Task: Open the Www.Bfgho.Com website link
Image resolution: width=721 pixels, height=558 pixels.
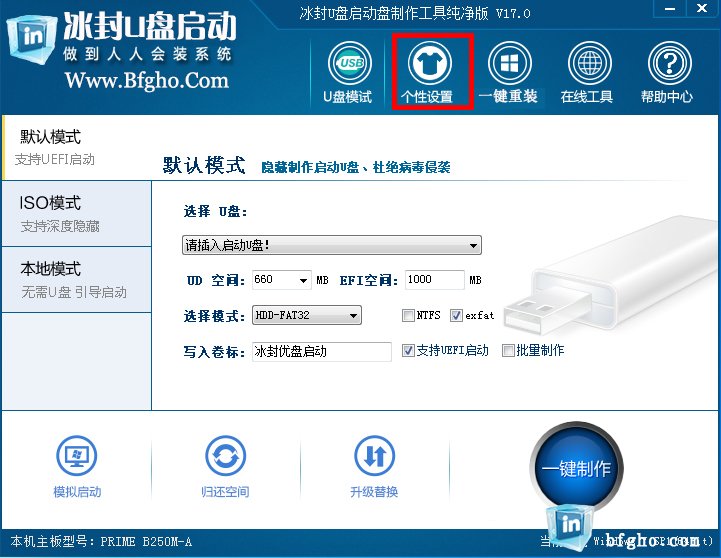Action: coord(147,80)
